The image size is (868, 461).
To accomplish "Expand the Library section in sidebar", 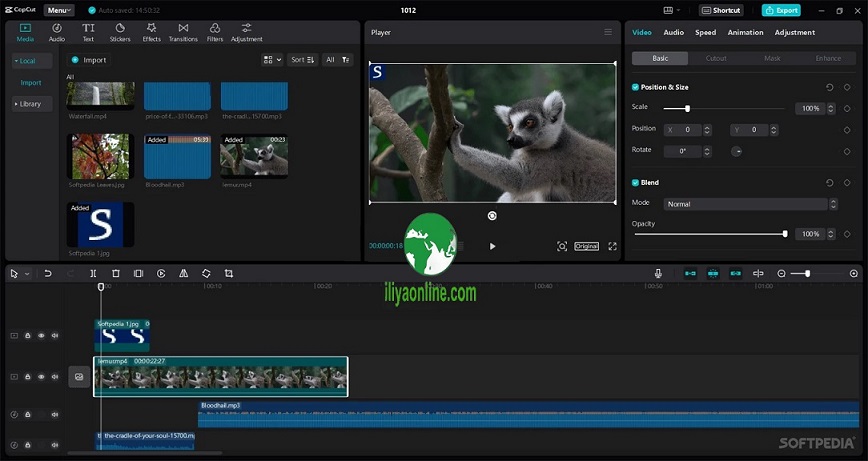I will click(x=30, y=104).
